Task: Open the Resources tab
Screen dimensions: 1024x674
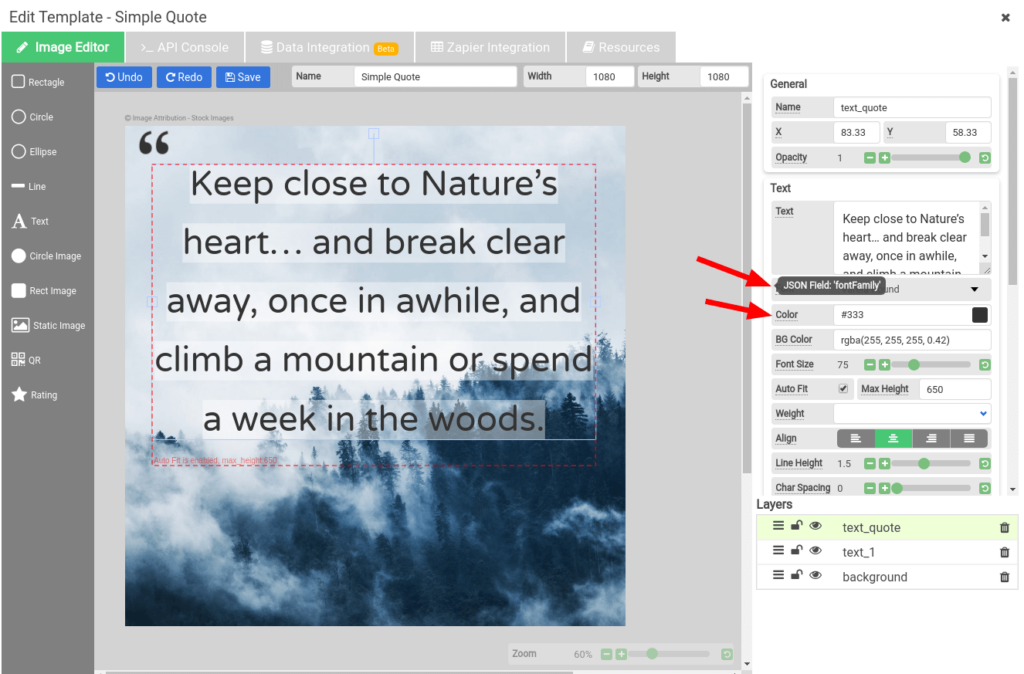Action: 621,47
